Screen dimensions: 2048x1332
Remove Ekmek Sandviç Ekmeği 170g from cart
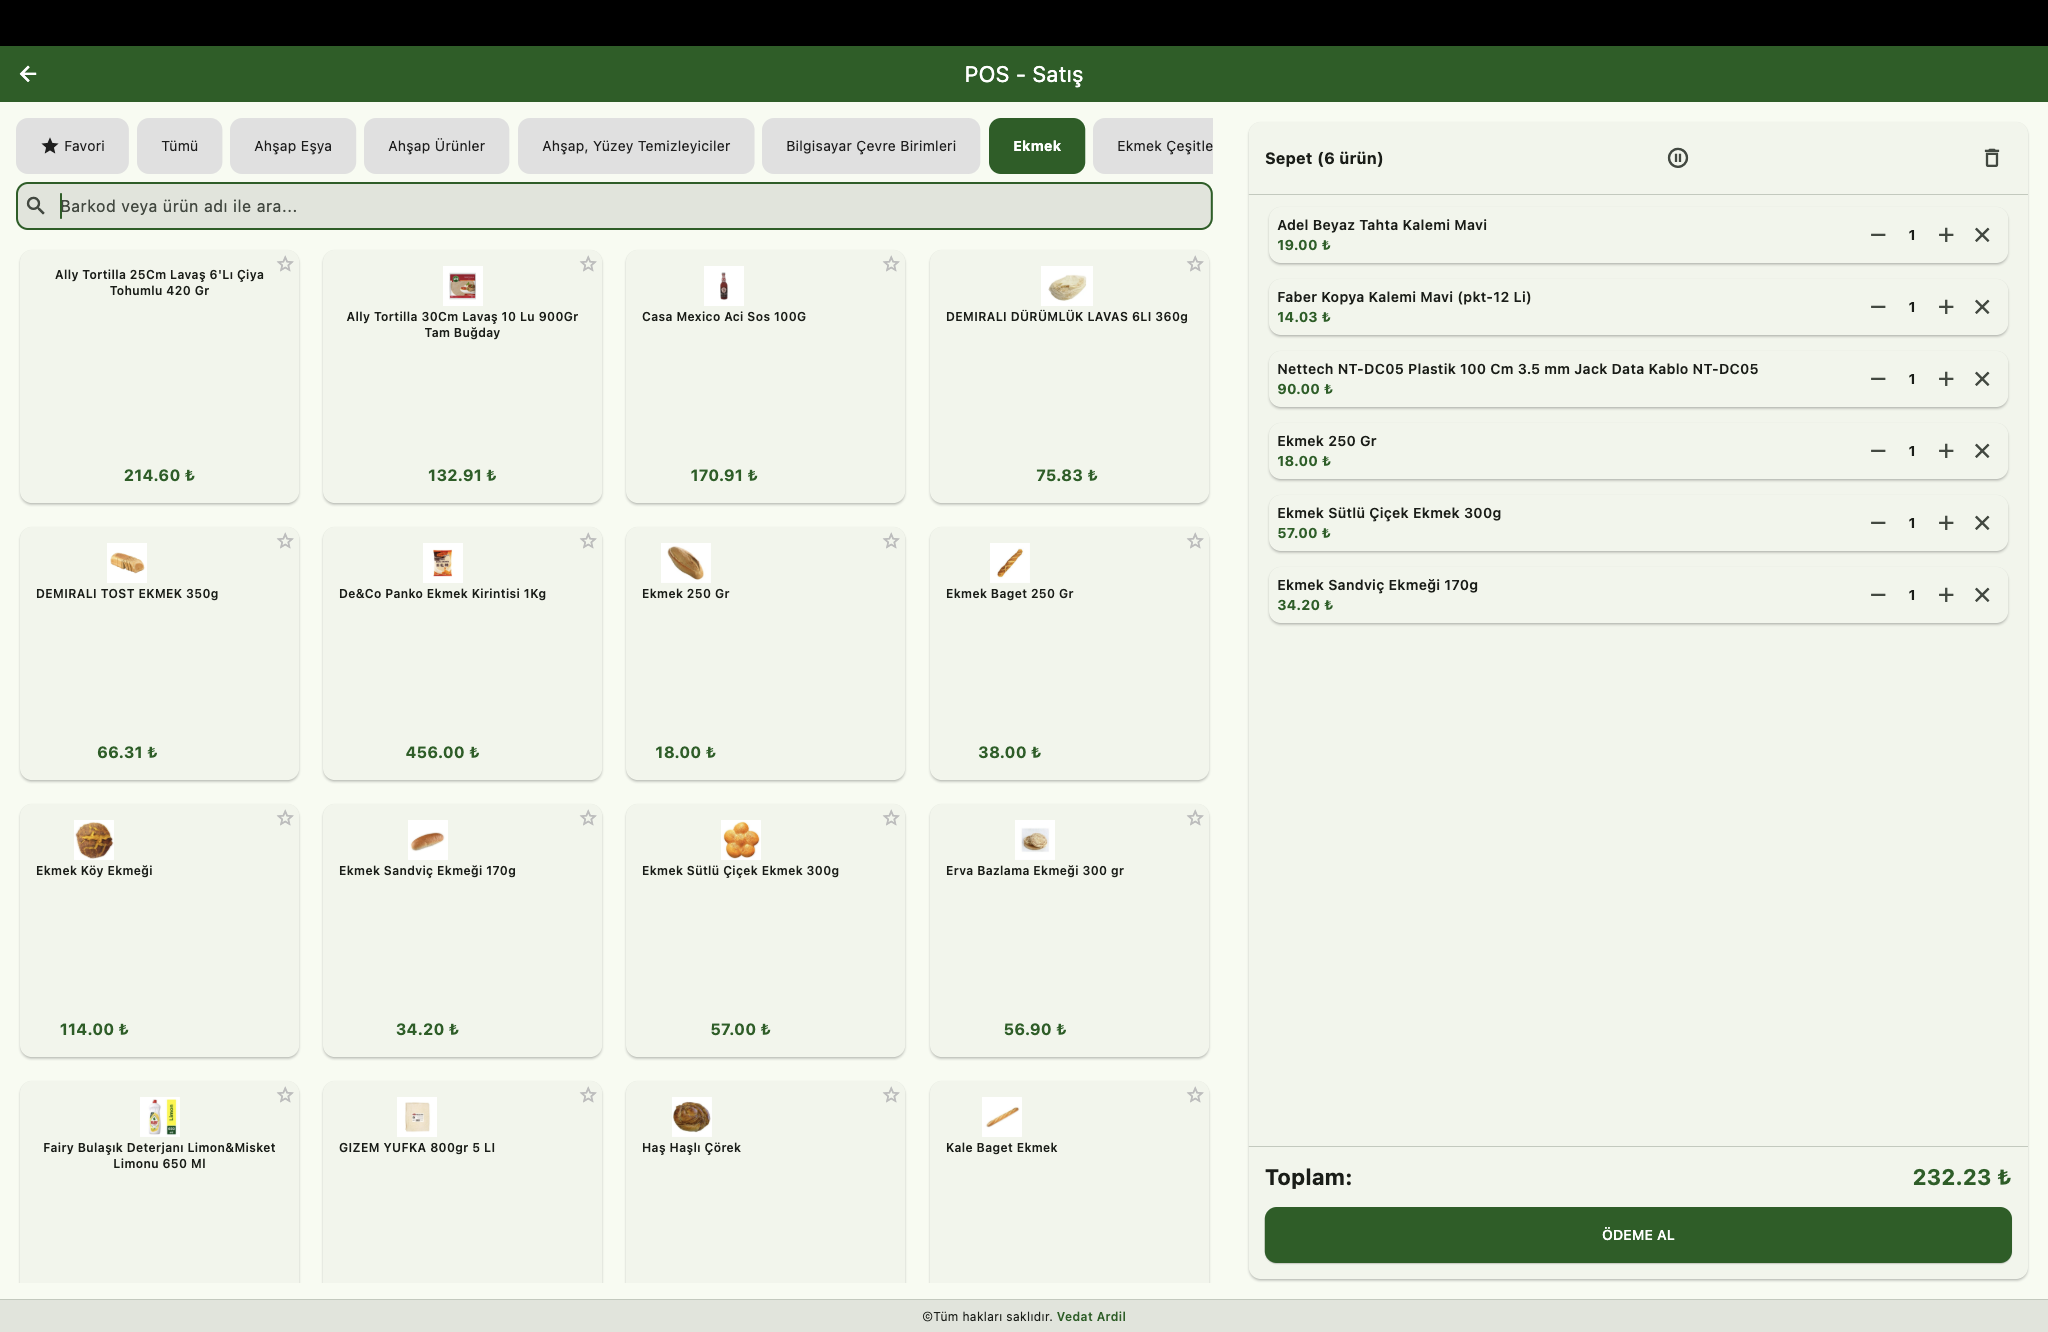coord(1982,595)
